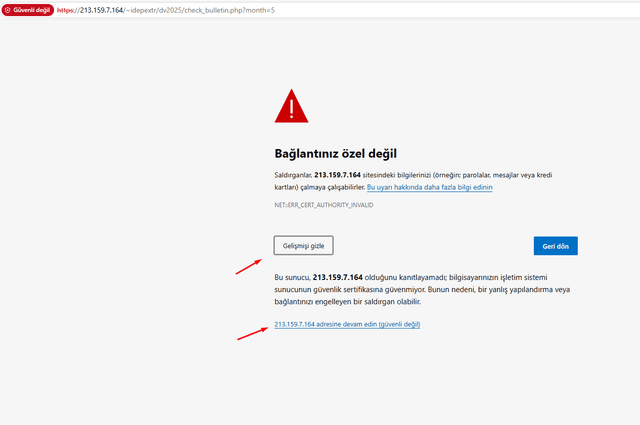Click the red warning triangle icon
640x425 pixels.
click(x=291, y=106)
